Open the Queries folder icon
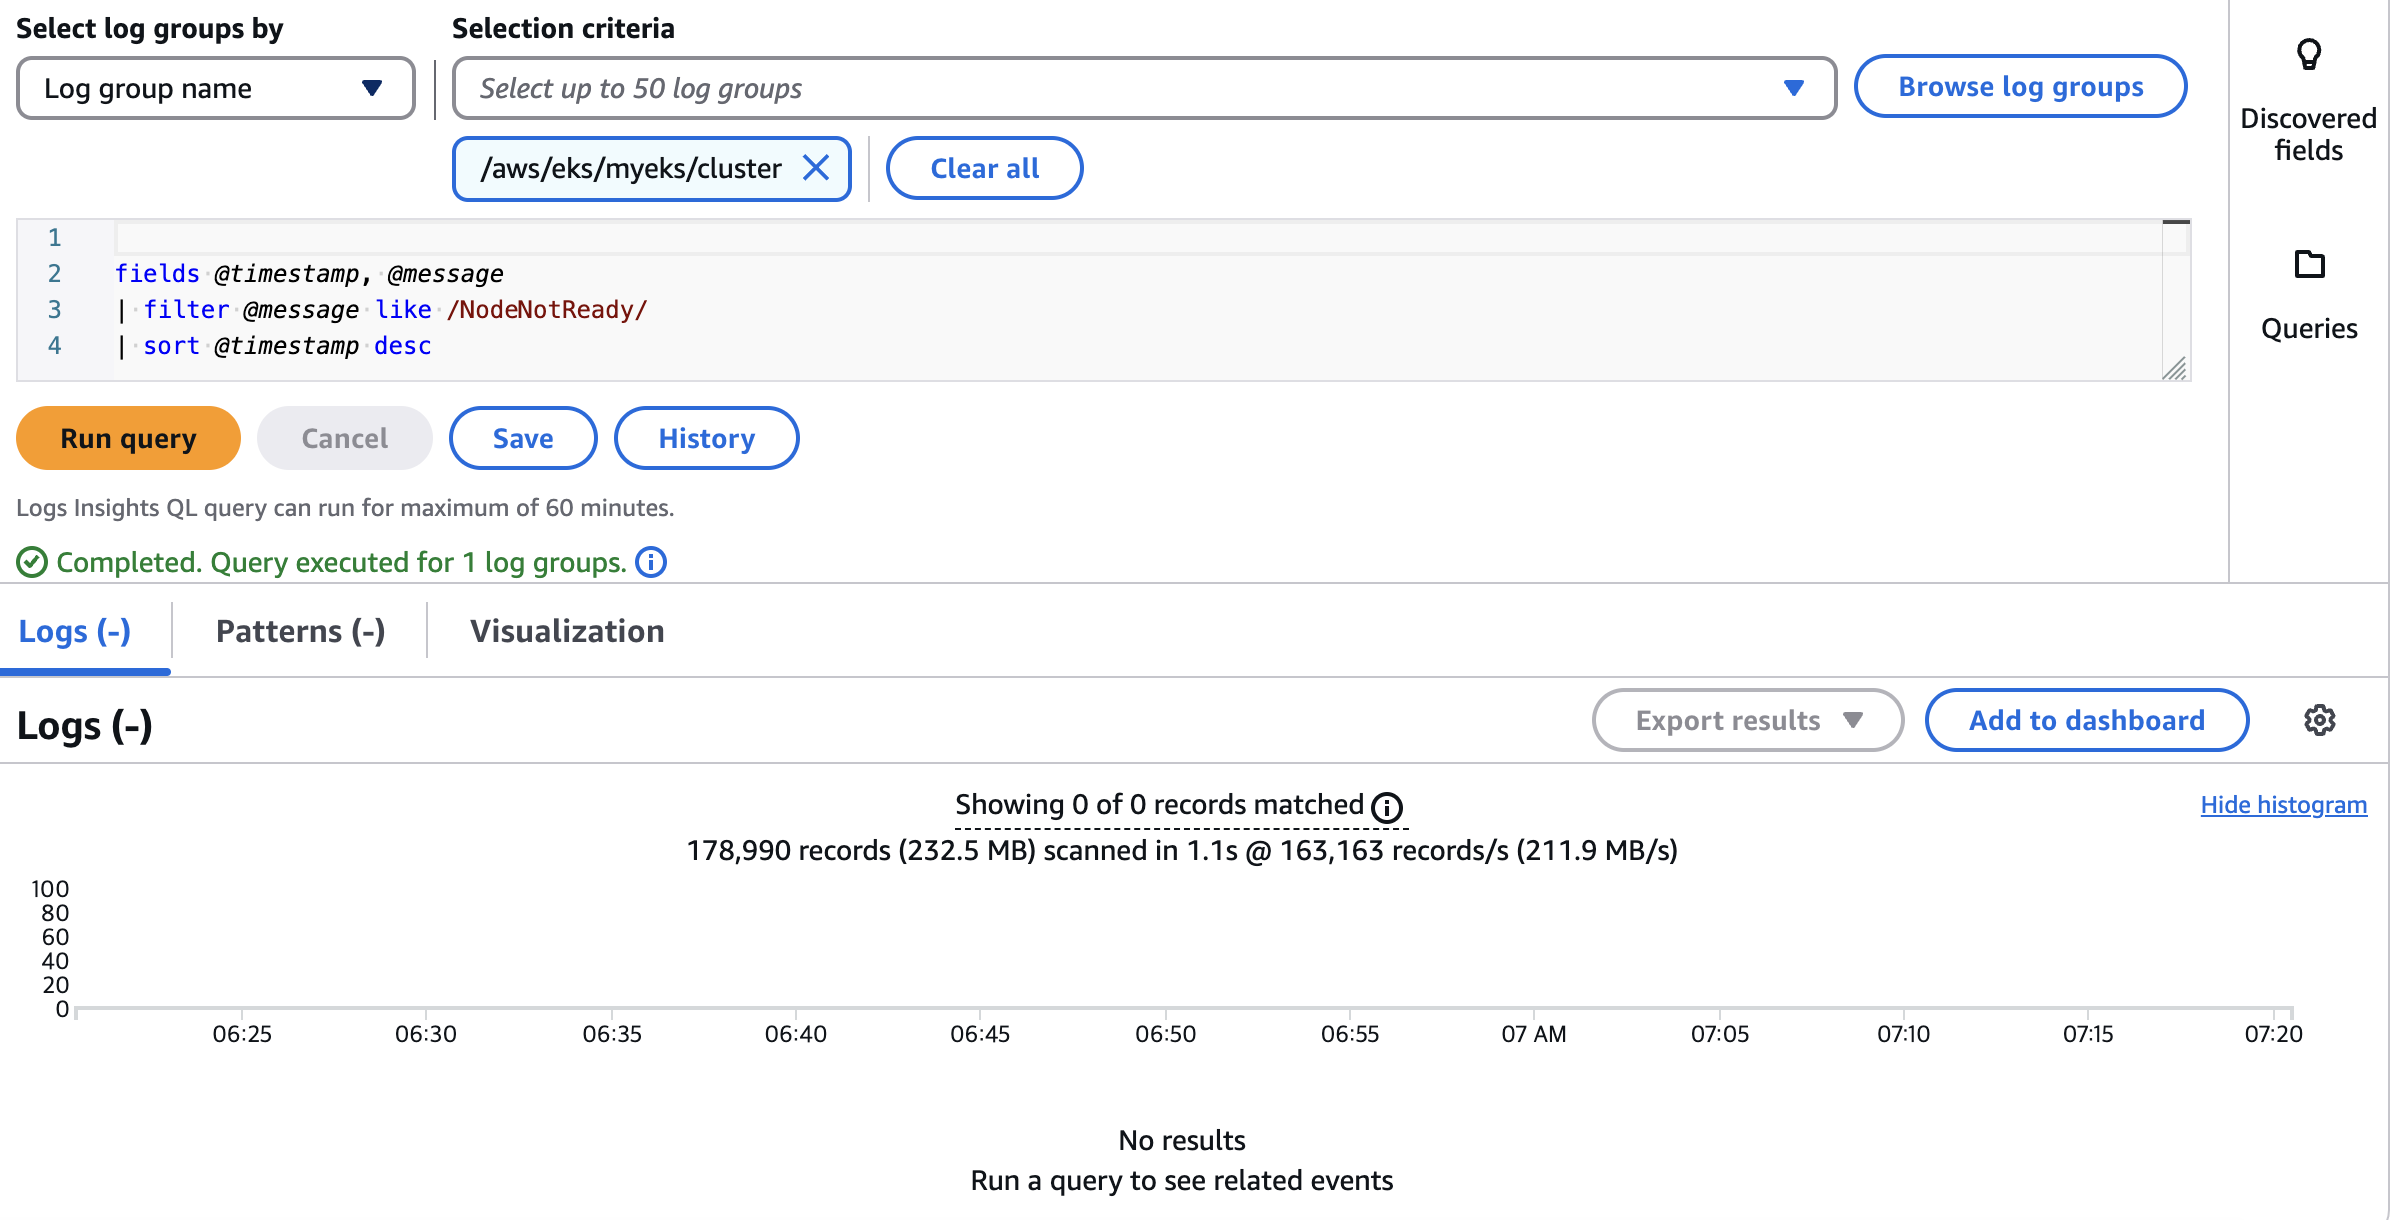The height and width of the screenshot is (1220, 2402). tap(2309, 265)
